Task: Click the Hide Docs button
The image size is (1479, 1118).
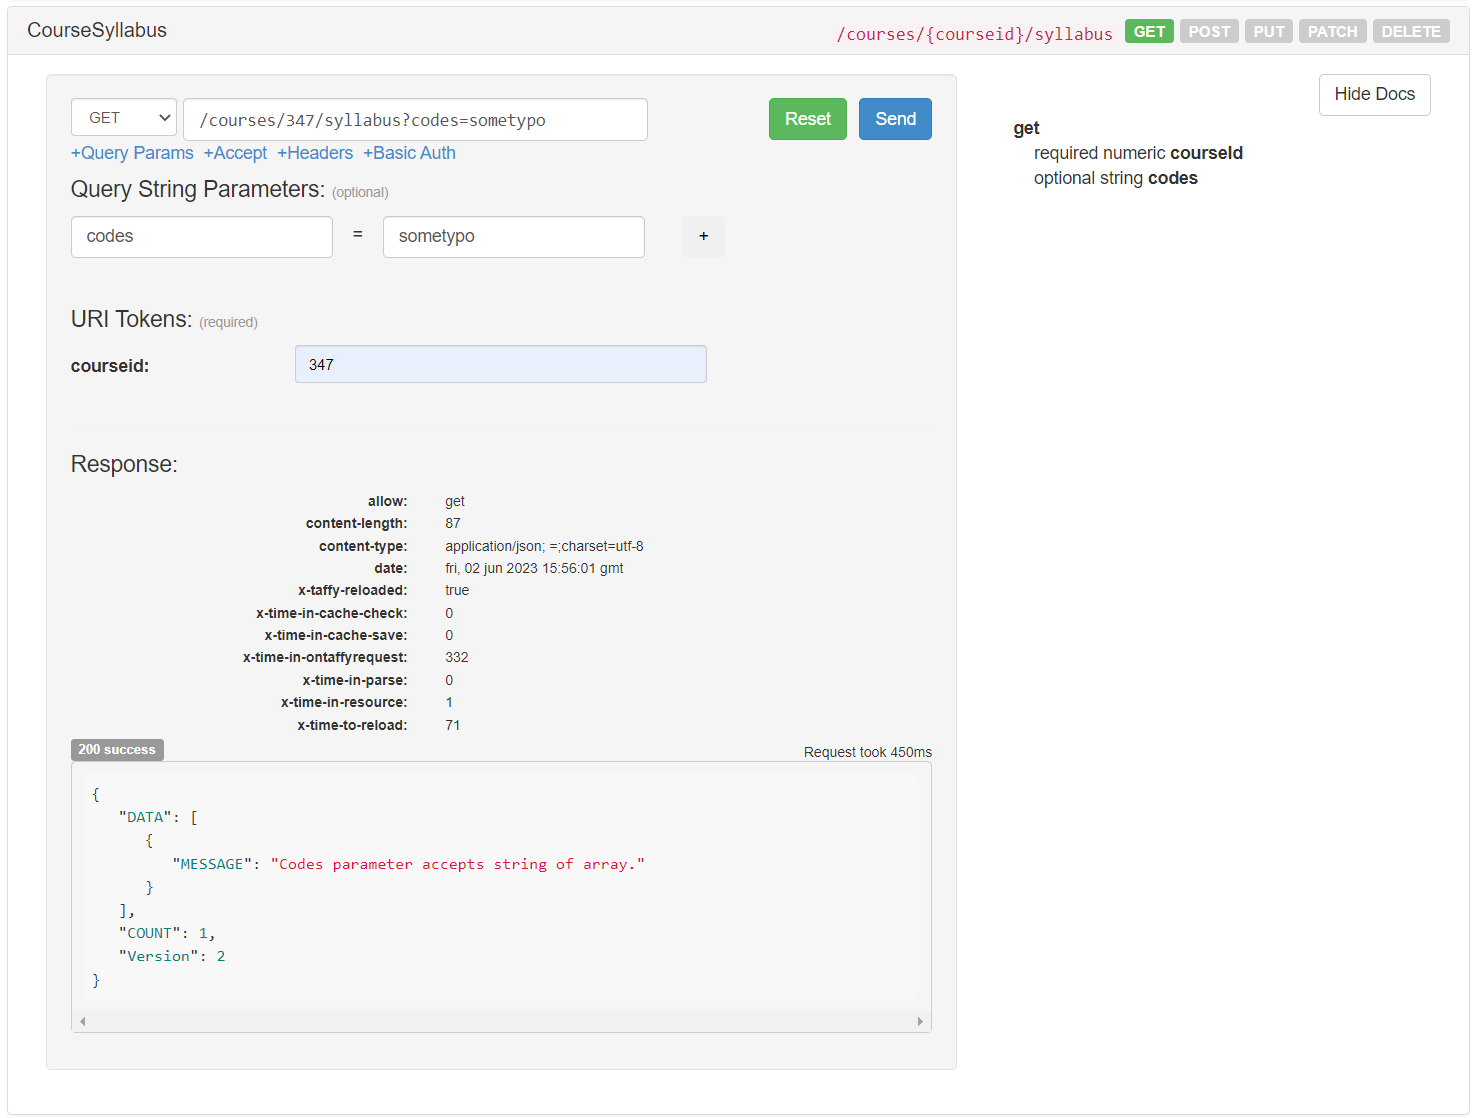Action: (x=1374, y=95)
